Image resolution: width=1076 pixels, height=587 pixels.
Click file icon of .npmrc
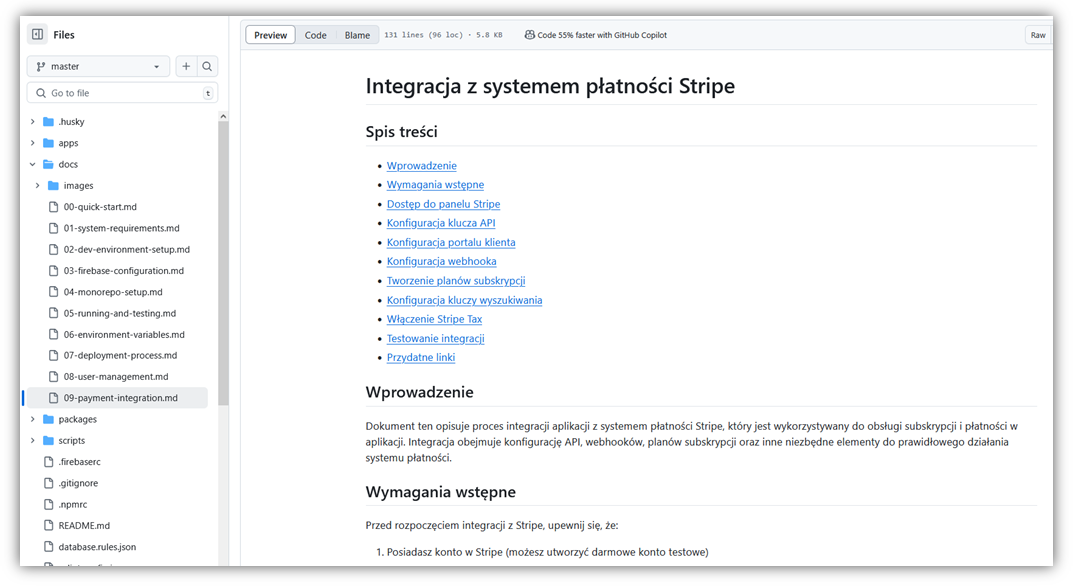pyautogui.click(x=48, y=504)
